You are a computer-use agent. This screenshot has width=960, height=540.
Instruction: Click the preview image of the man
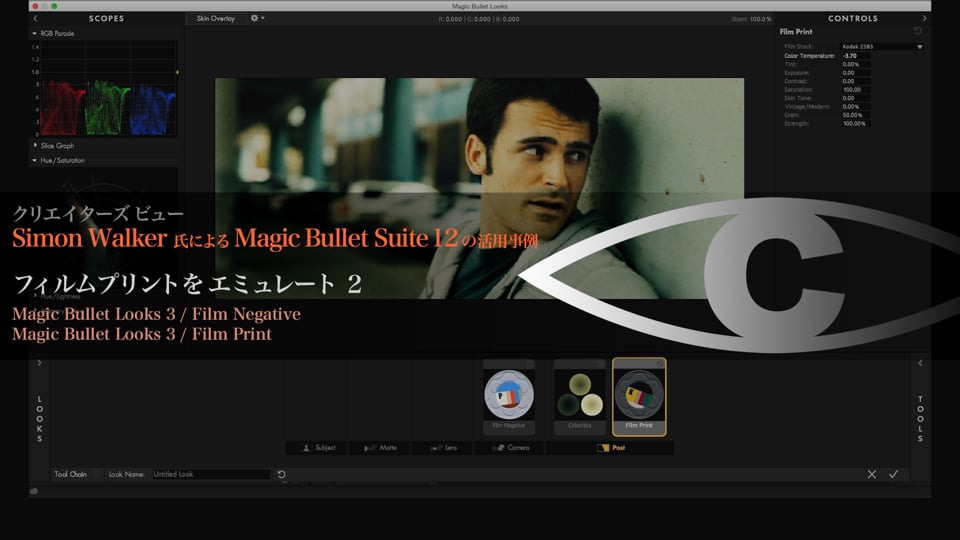(x=479, y=188)
